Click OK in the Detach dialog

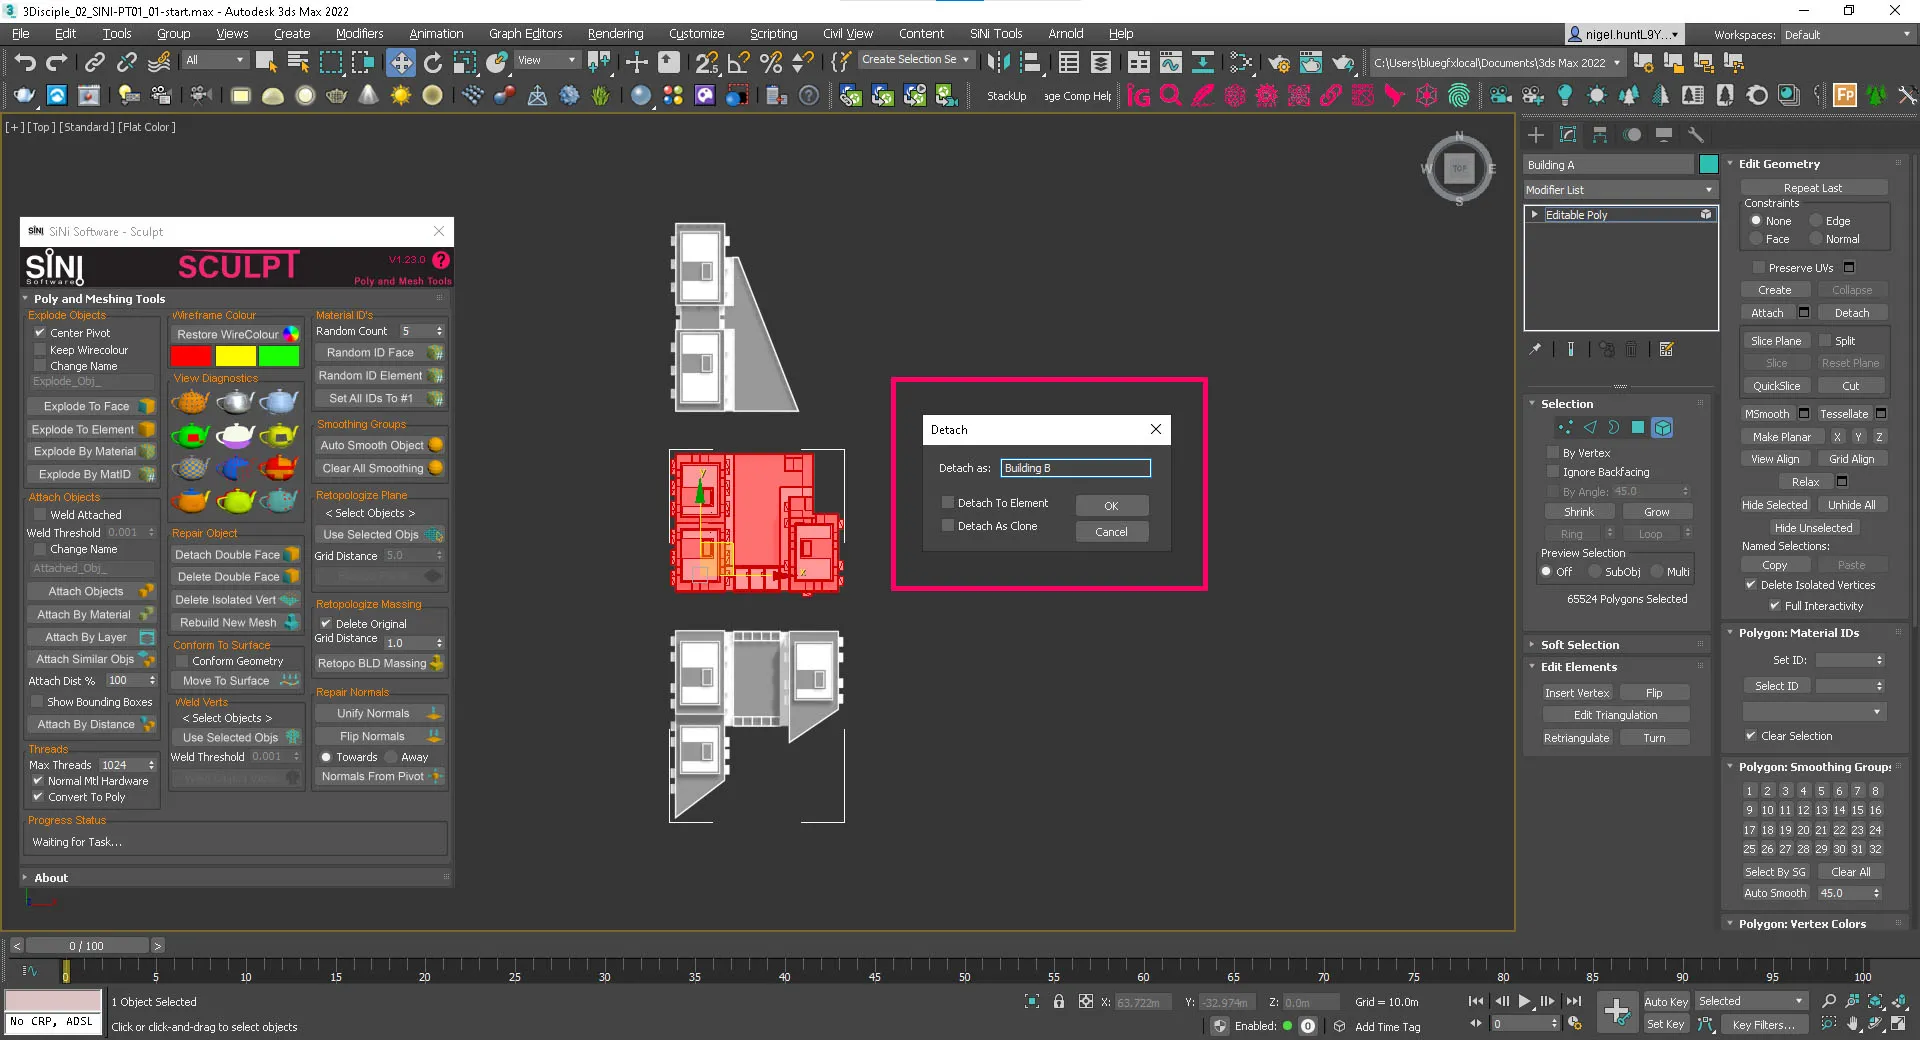[1111, 506]
